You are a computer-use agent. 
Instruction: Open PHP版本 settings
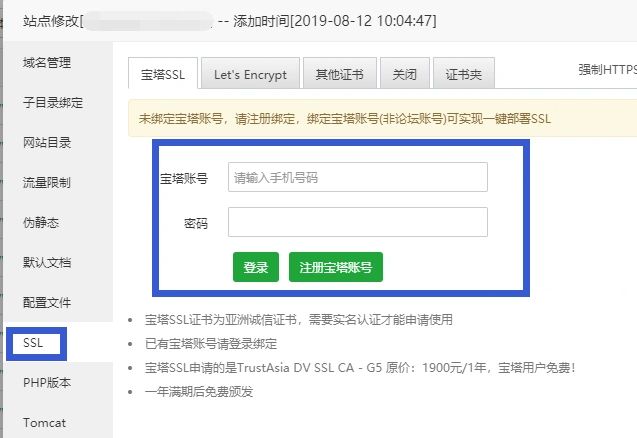click(47, 383)
